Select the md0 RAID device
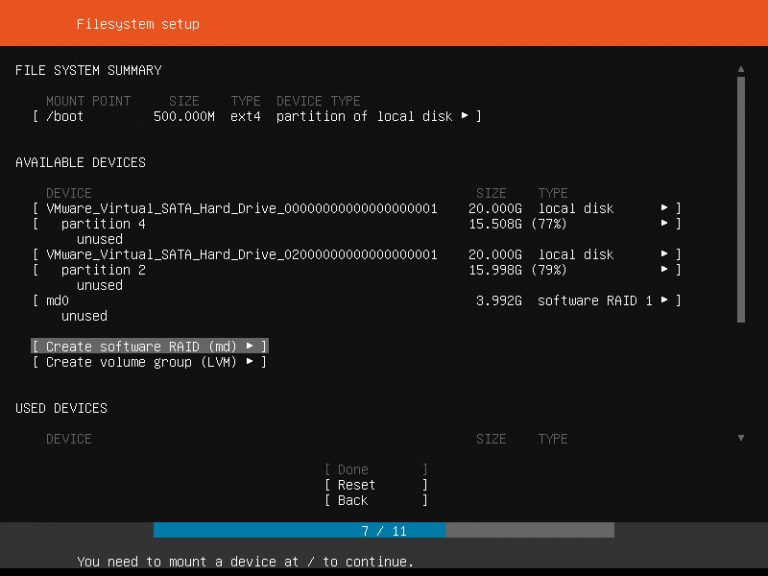 [x=357, y=301]
